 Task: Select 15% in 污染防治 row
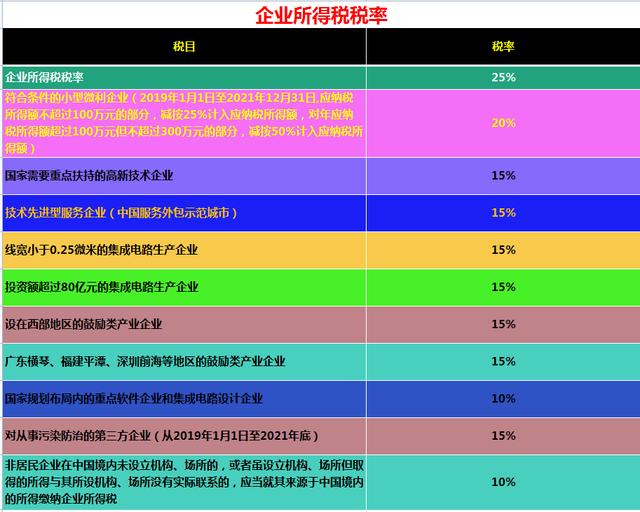point(503,436)
